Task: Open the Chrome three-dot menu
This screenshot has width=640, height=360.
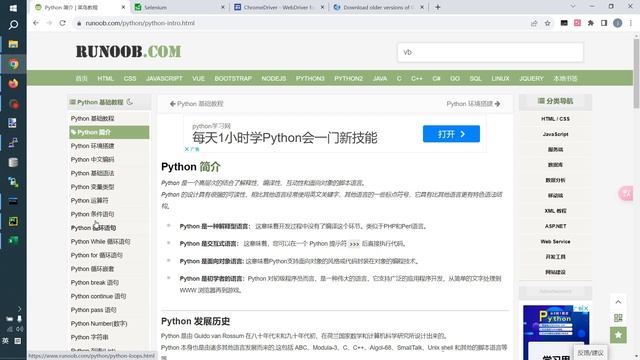Action: pyautogui.click(x=631, y=23)
